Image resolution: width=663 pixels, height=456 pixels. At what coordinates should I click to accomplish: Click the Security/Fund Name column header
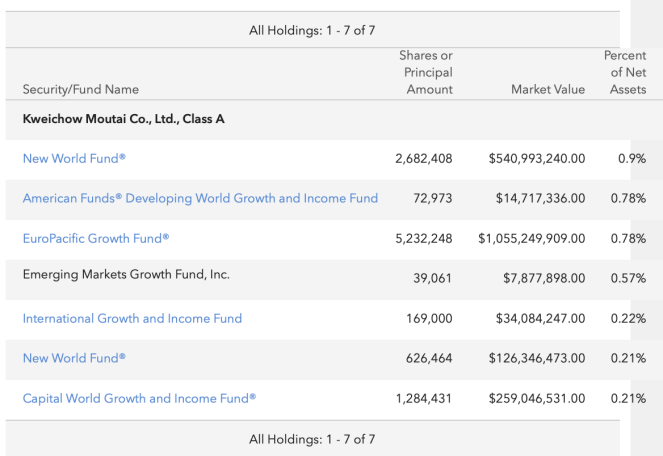(x=81, y=89)
